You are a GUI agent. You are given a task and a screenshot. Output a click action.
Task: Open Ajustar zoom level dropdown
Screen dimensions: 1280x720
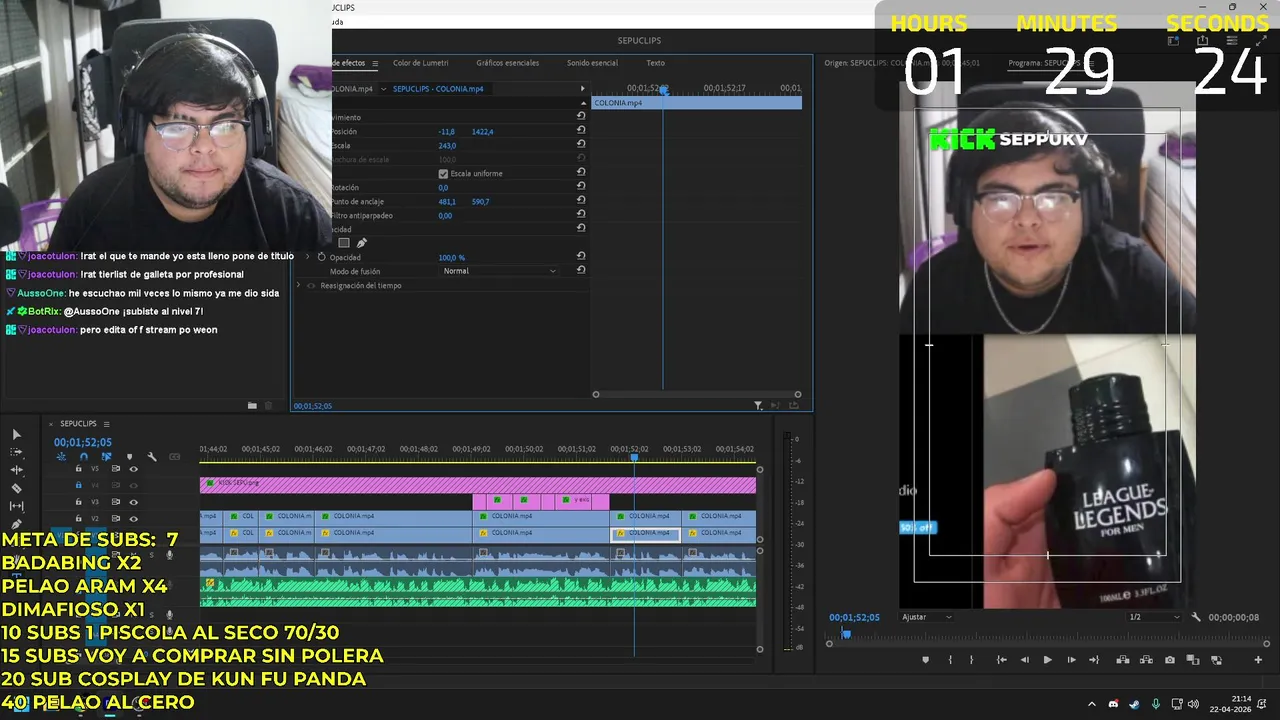[x=927, y=617]
